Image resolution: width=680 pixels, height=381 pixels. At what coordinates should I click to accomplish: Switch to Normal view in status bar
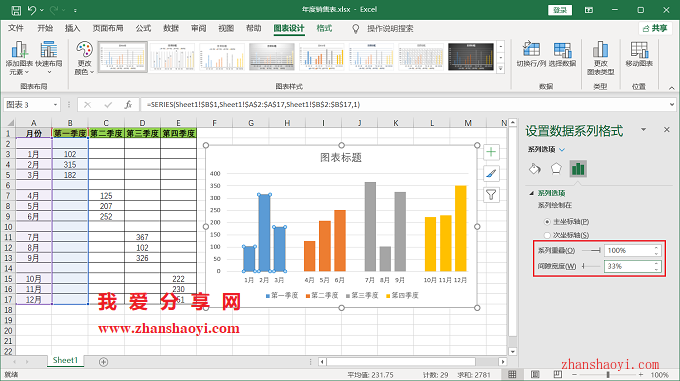pyautogui.click(x=512, y=374)
